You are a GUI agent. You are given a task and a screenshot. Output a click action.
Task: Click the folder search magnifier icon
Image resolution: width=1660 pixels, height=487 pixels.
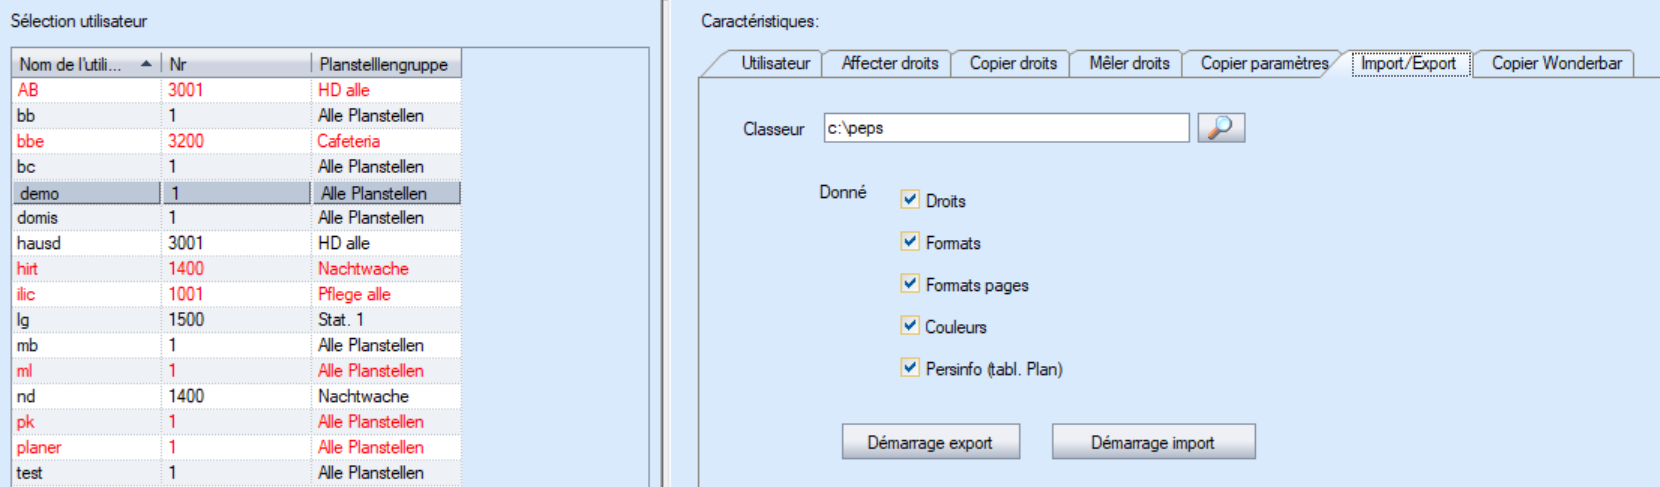pos(1220,128)
